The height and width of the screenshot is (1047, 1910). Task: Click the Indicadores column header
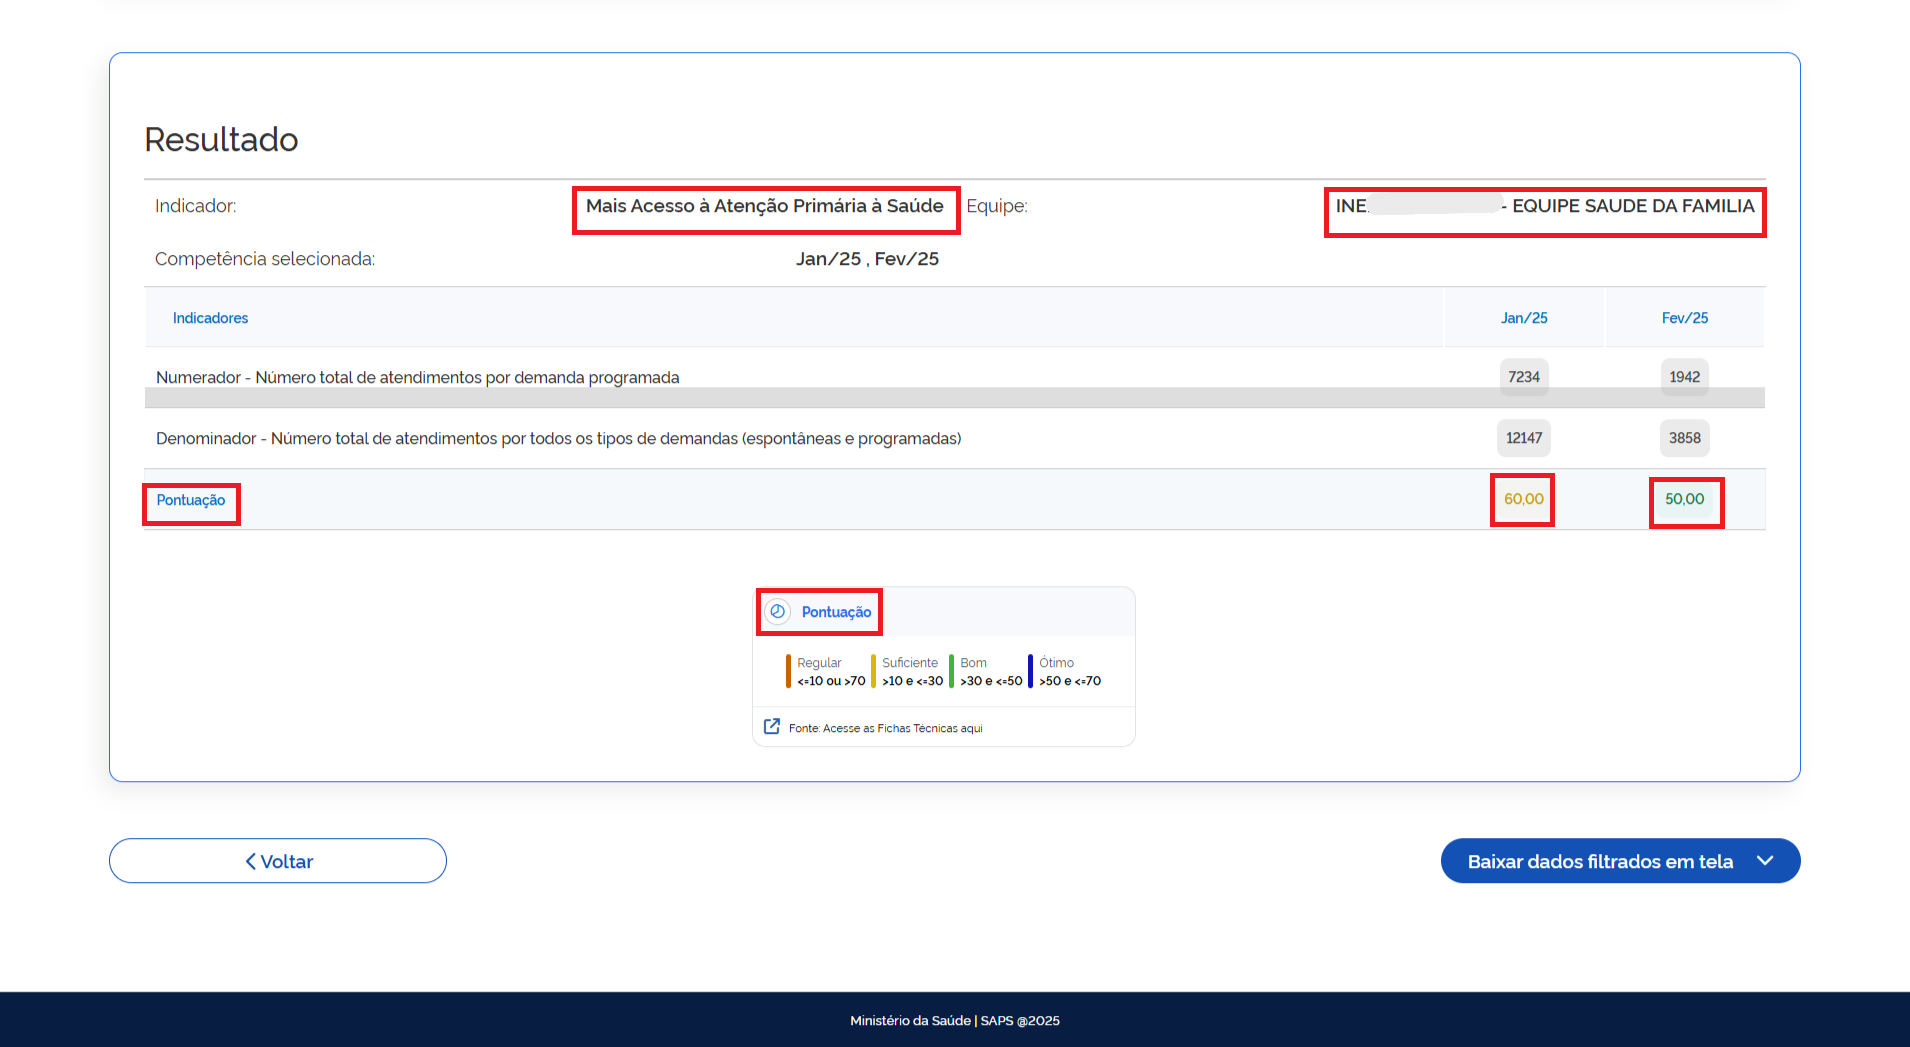[210, 318]
